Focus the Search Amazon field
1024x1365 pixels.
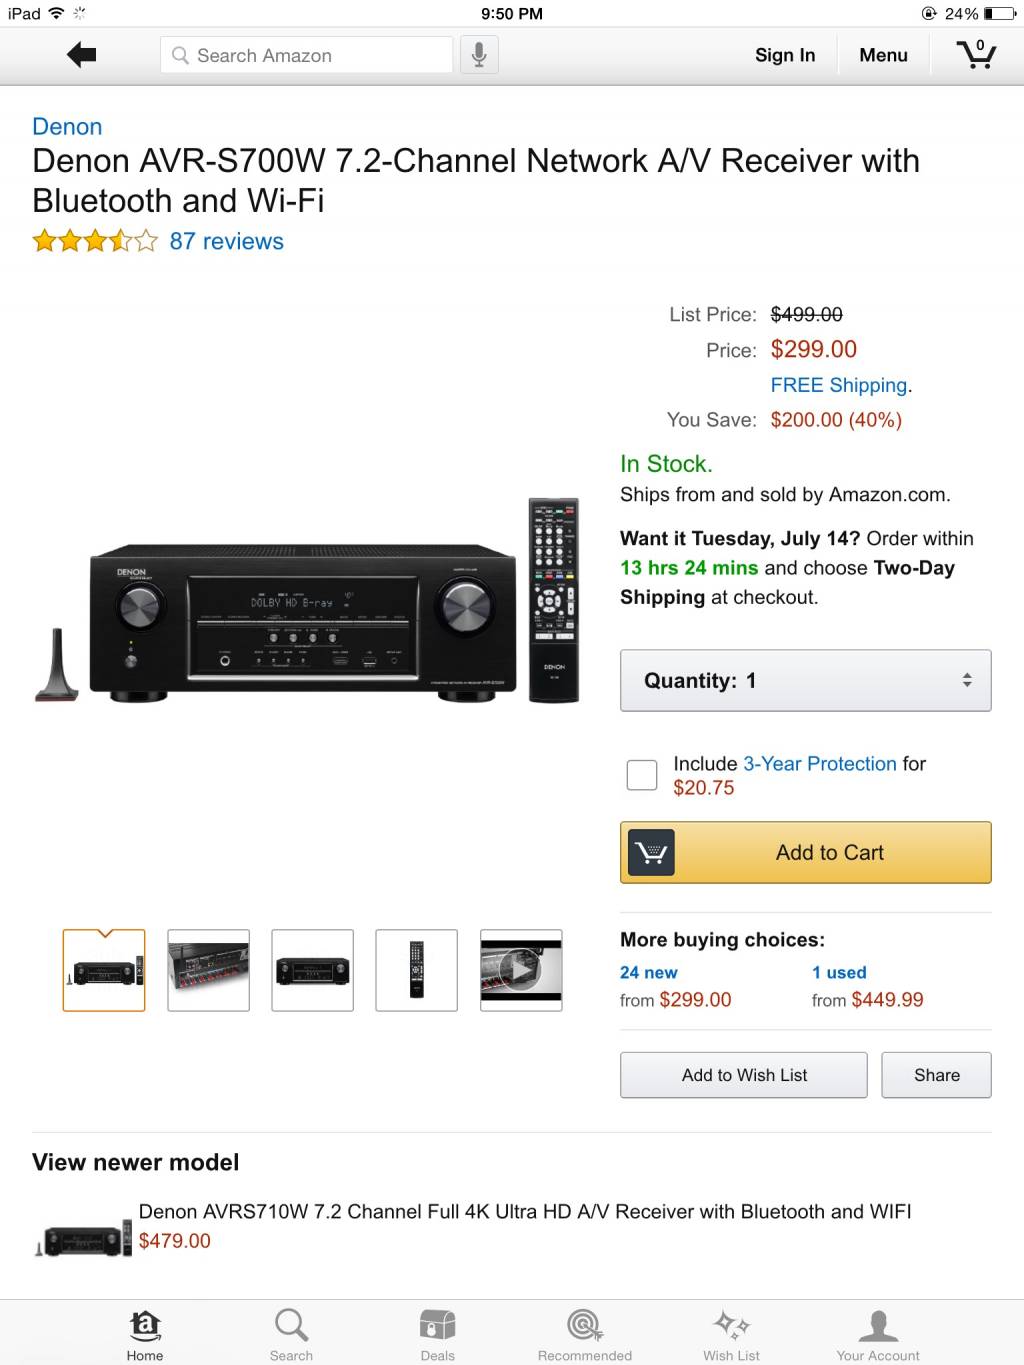coord(306,55)
